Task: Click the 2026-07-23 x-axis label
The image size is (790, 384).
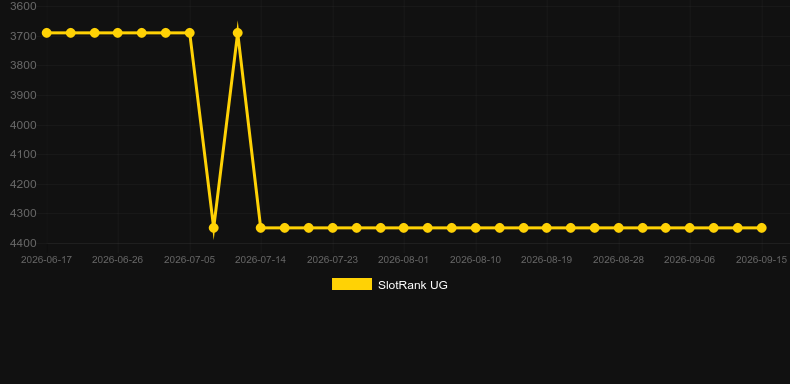Action: (x=333, y=260)
